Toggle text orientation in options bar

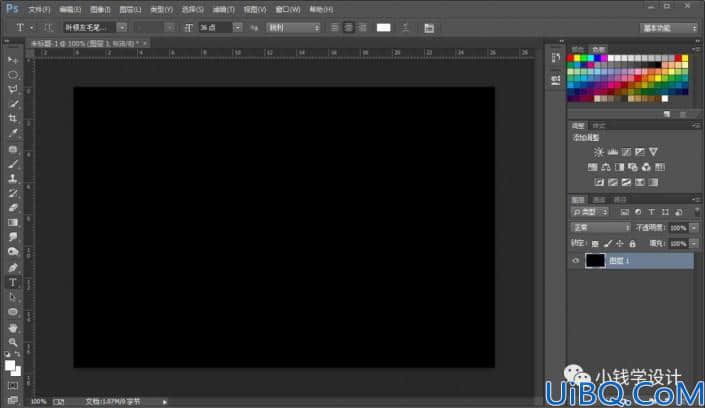pyautogui.click(x=48, y=28)
